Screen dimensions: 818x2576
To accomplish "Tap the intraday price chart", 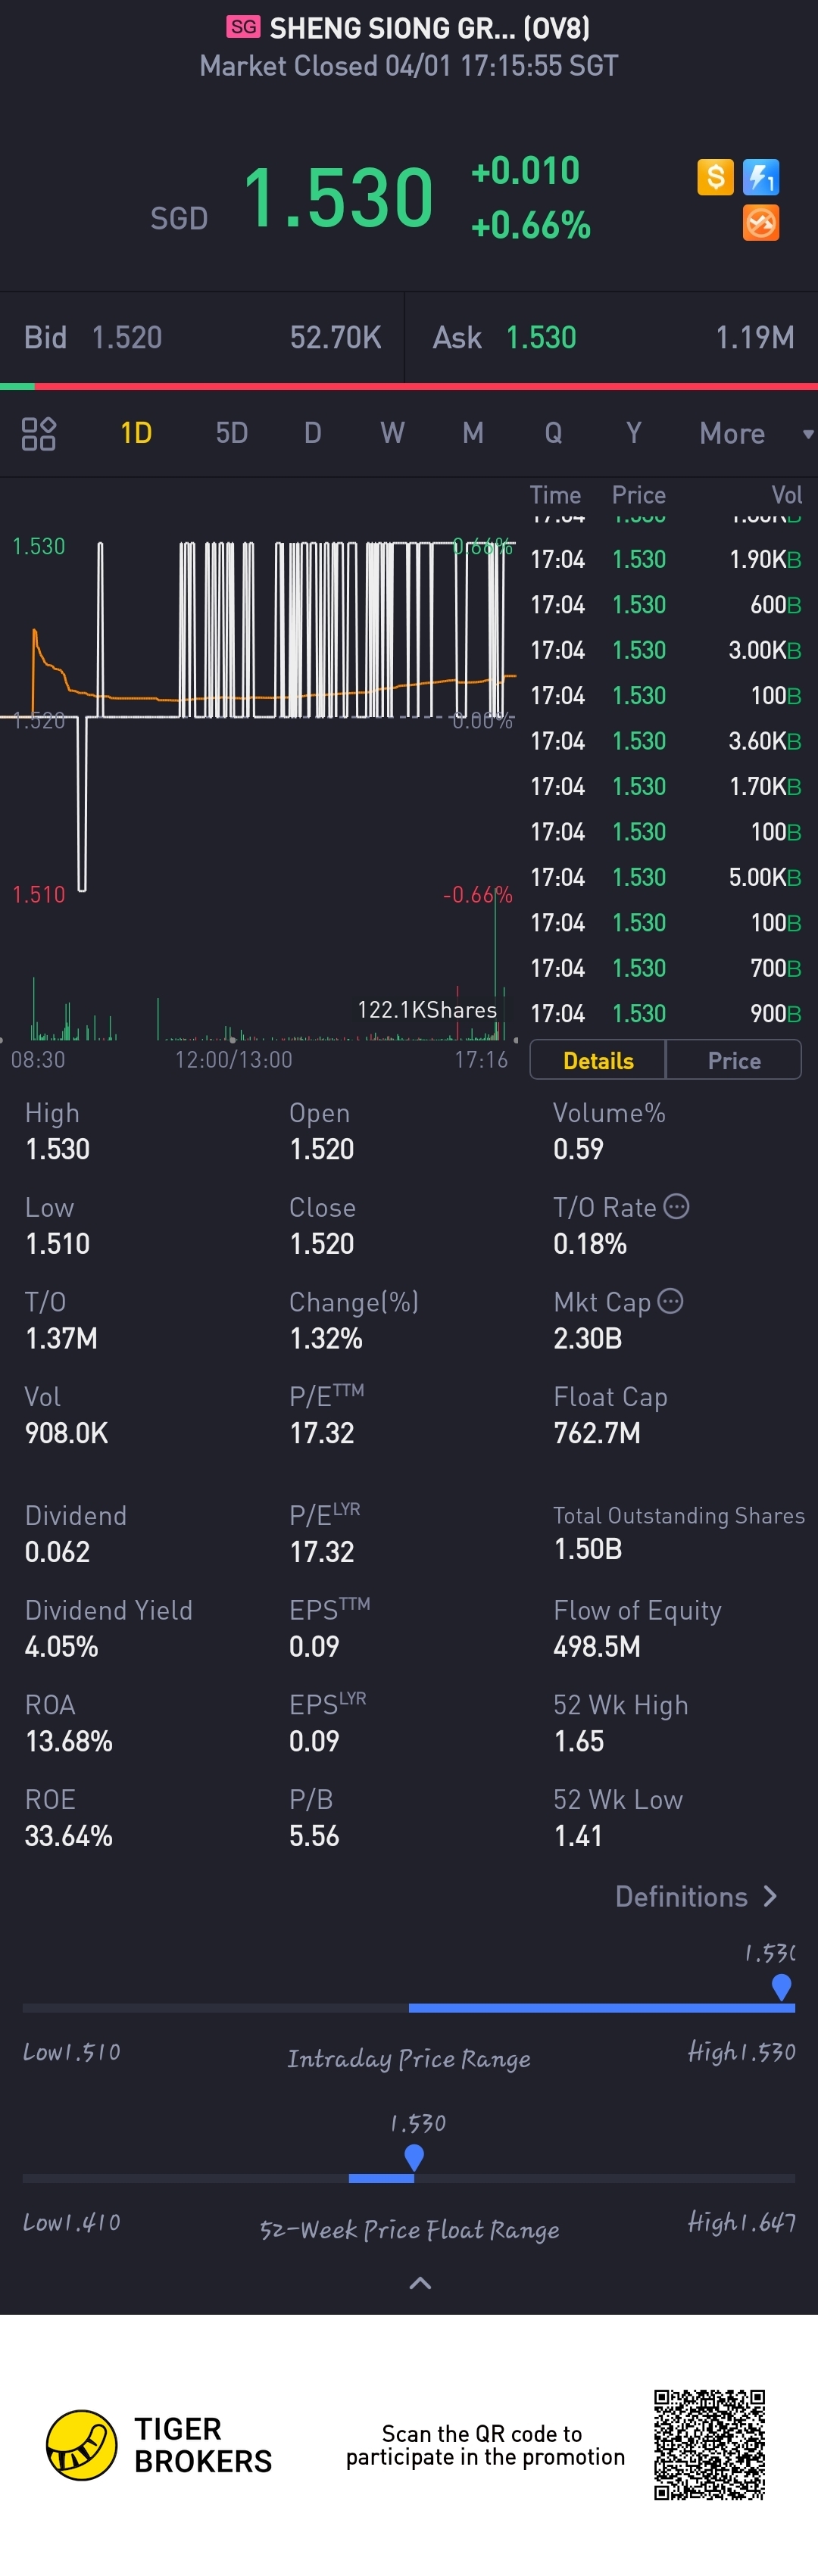I will pyautogui.click(x=260, y=716).
